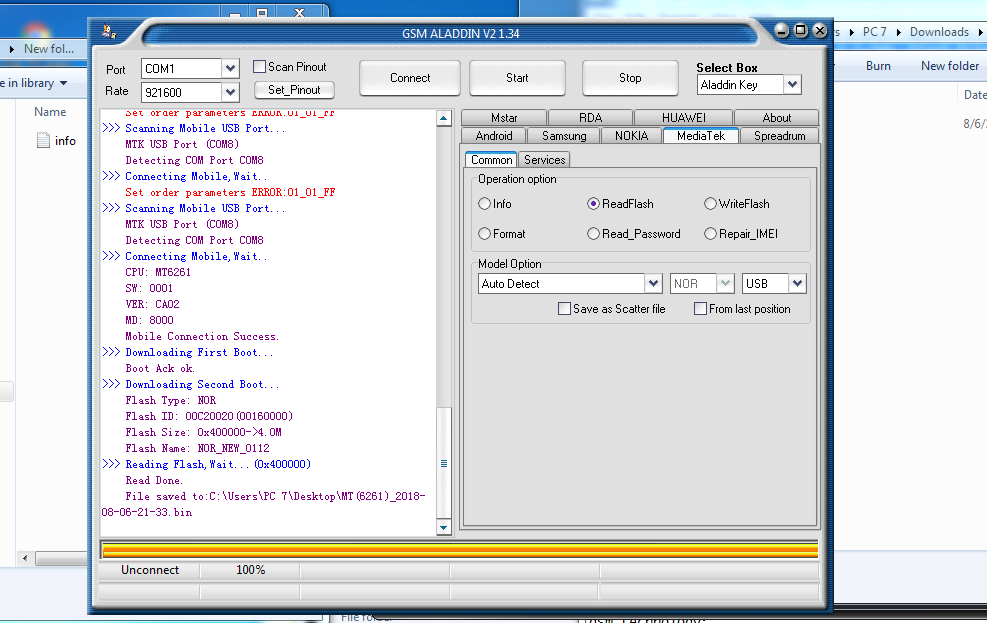987x623 pixels.
Task: Choose the WriteFlash operation
Action: pos(710,204)
